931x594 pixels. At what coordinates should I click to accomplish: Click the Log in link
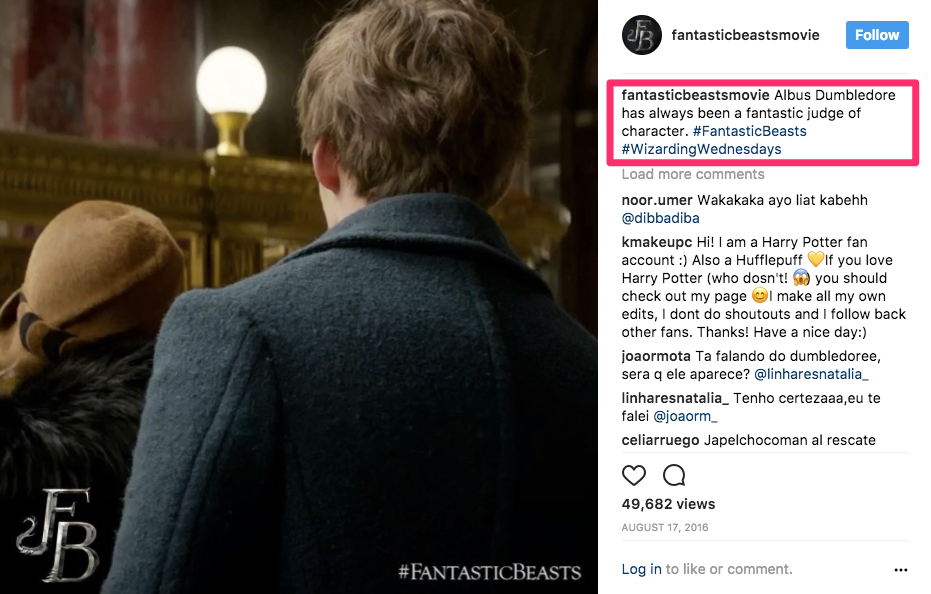click(x=641, y=569)
